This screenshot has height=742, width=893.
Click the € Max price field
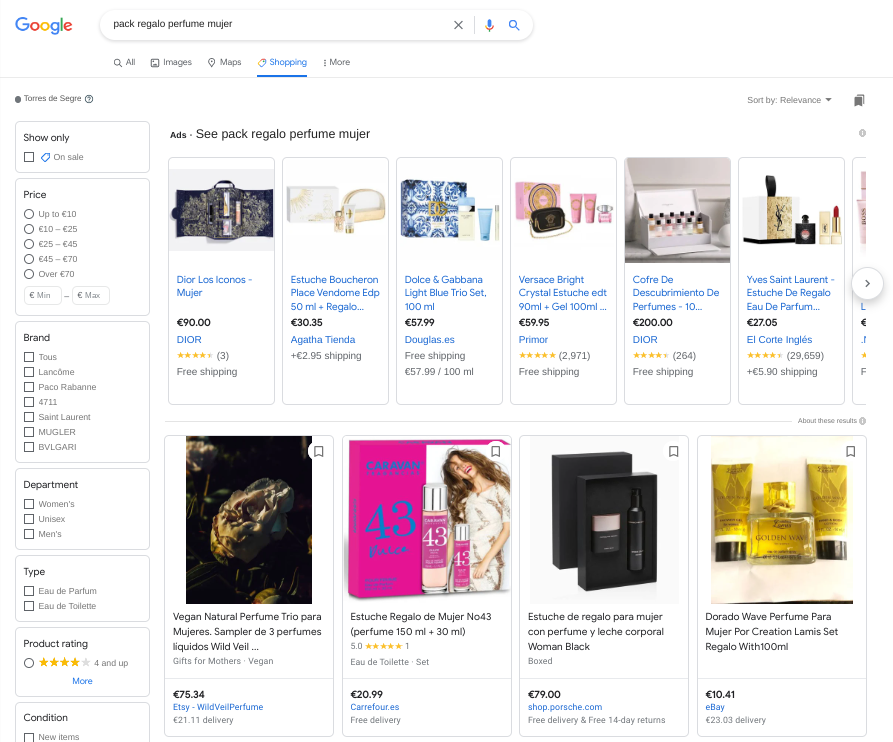pos(91,296)
